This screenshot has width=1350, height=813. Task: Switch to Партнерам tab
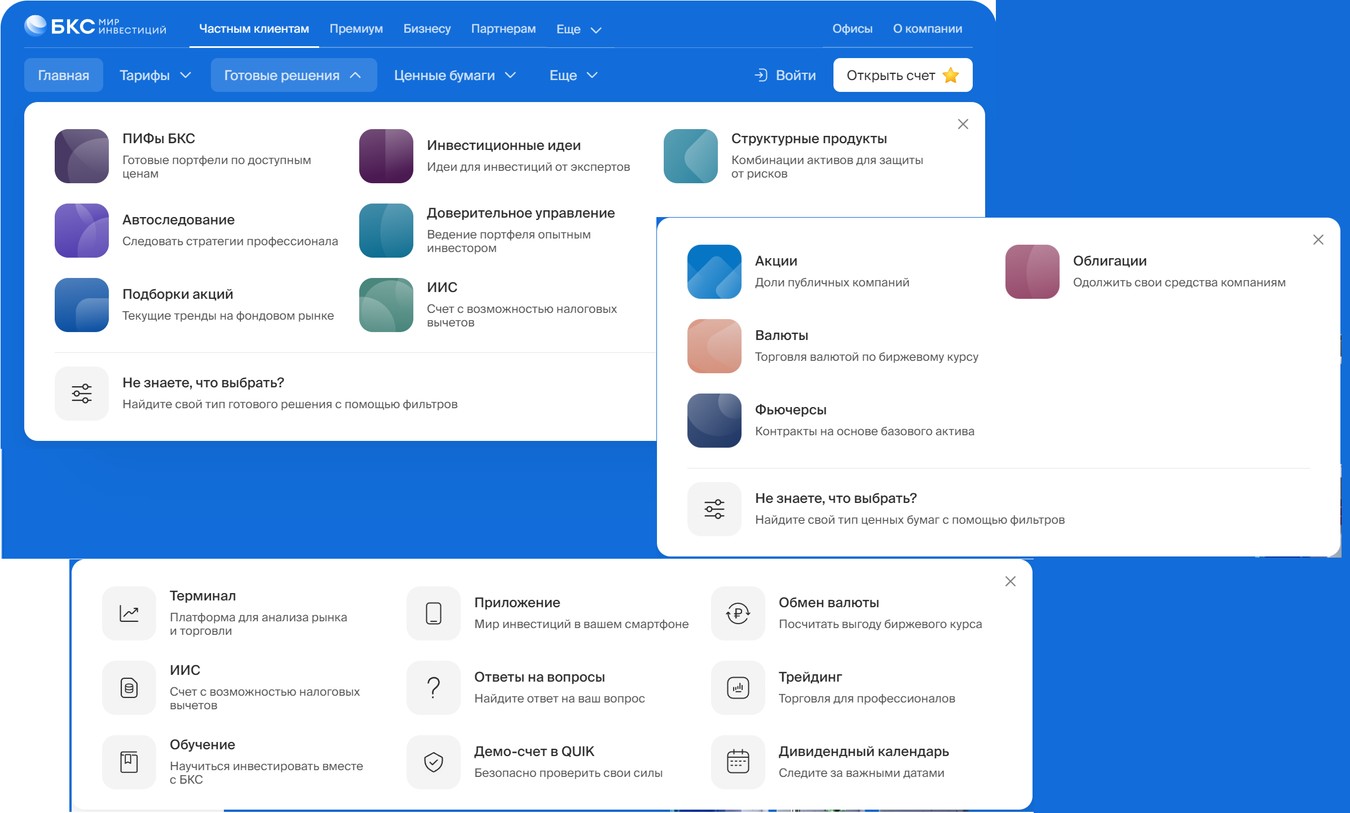[503, 29]
